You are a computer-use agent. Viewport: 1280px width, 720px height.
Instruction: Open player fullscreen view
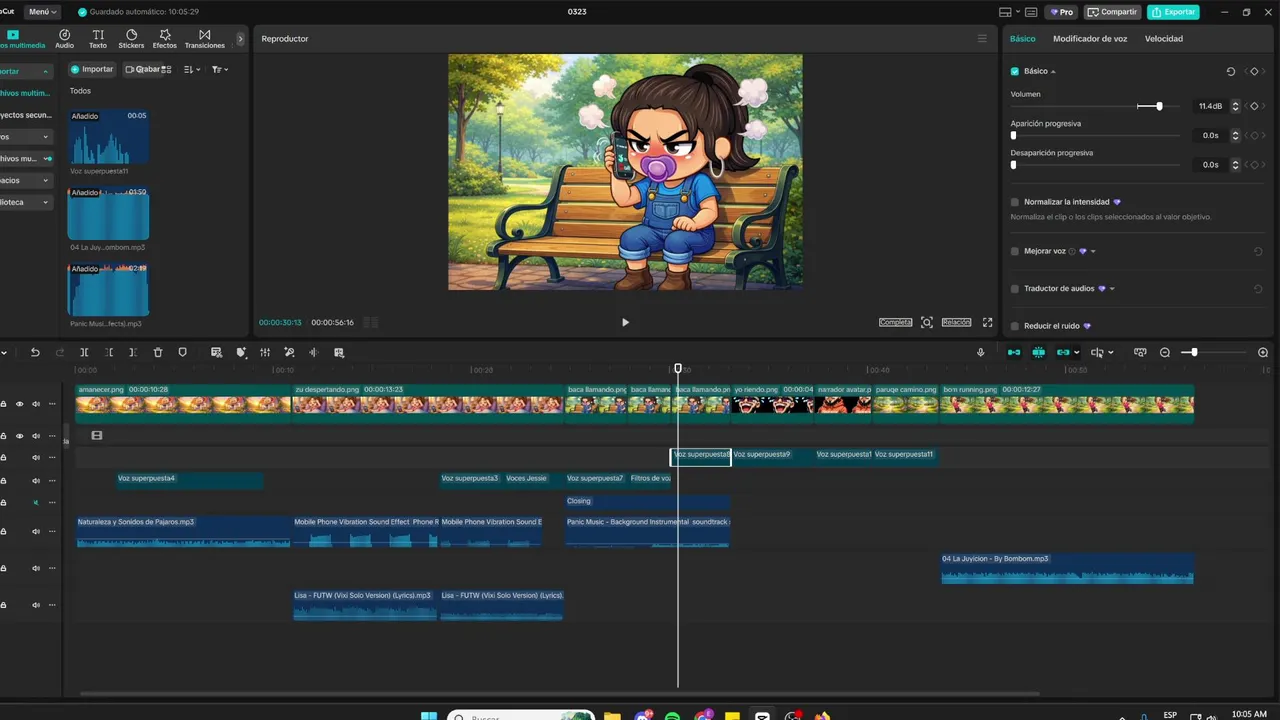(x=987, y=322)
